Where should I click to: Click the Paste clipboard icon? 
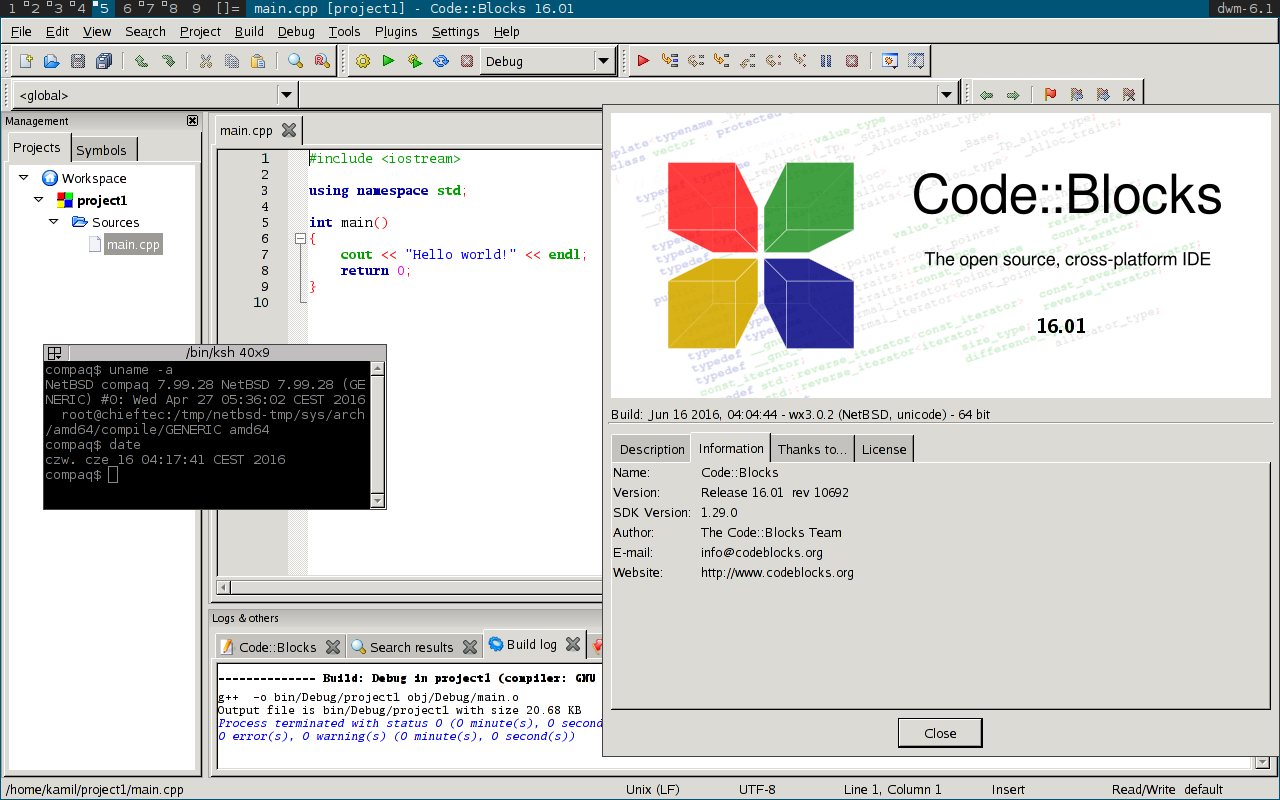(258, 61)
